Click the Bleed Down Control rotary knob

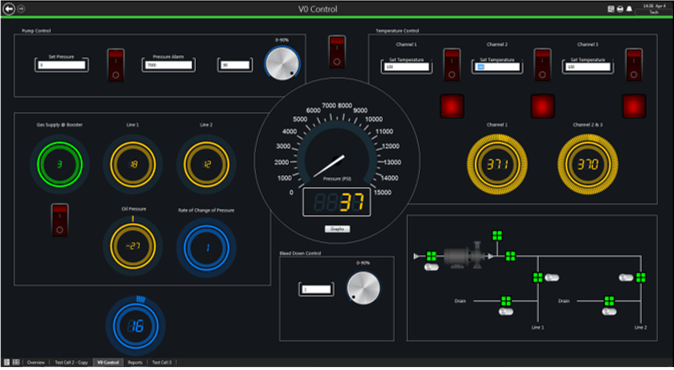[363, 287]
